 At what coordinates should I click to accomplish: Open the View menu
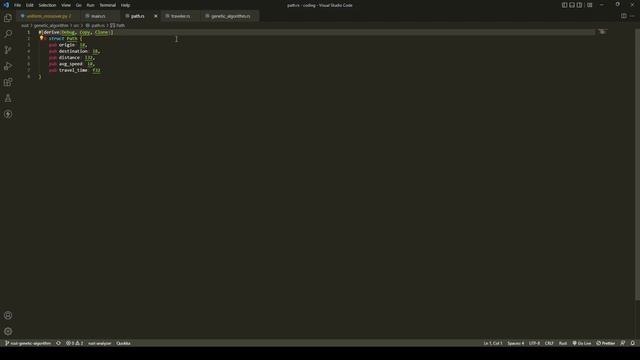[x=66, y=5]
